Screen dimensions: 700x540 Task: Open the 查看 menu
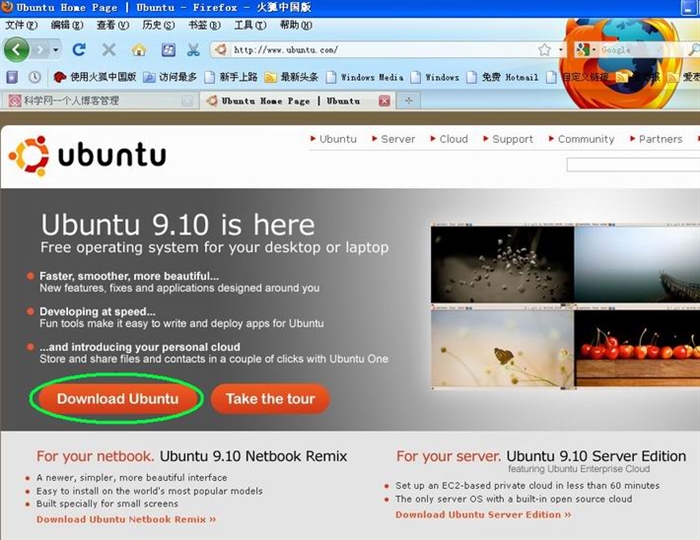point(113,25)
